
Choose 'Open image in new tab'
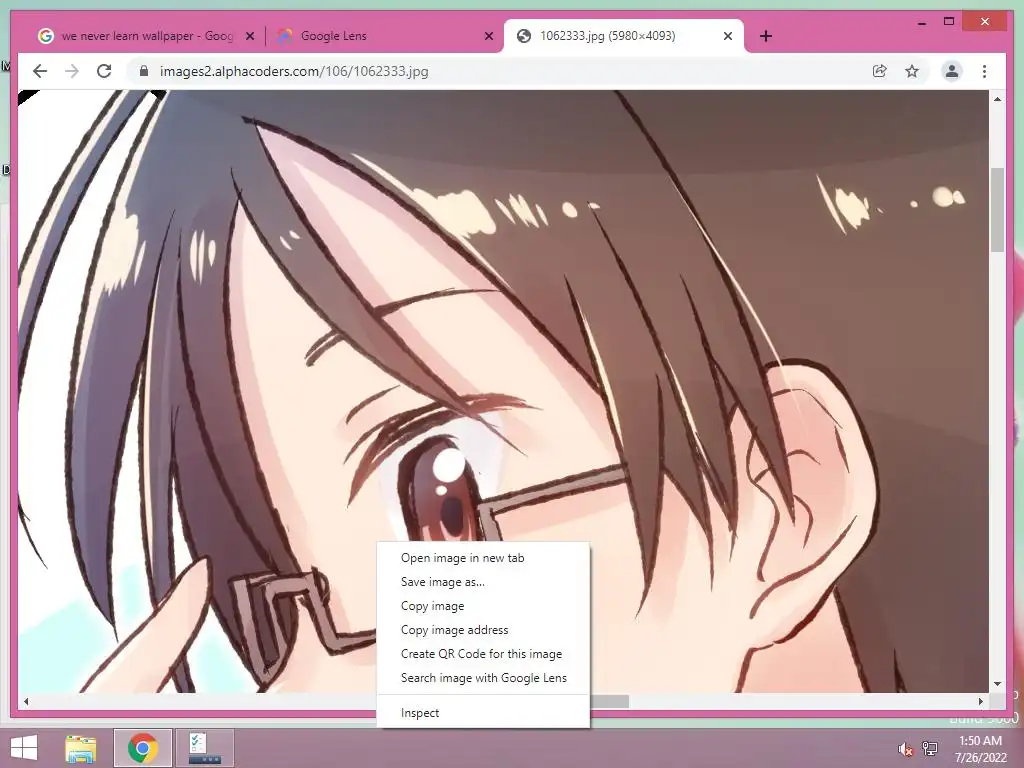click(483, 558)
